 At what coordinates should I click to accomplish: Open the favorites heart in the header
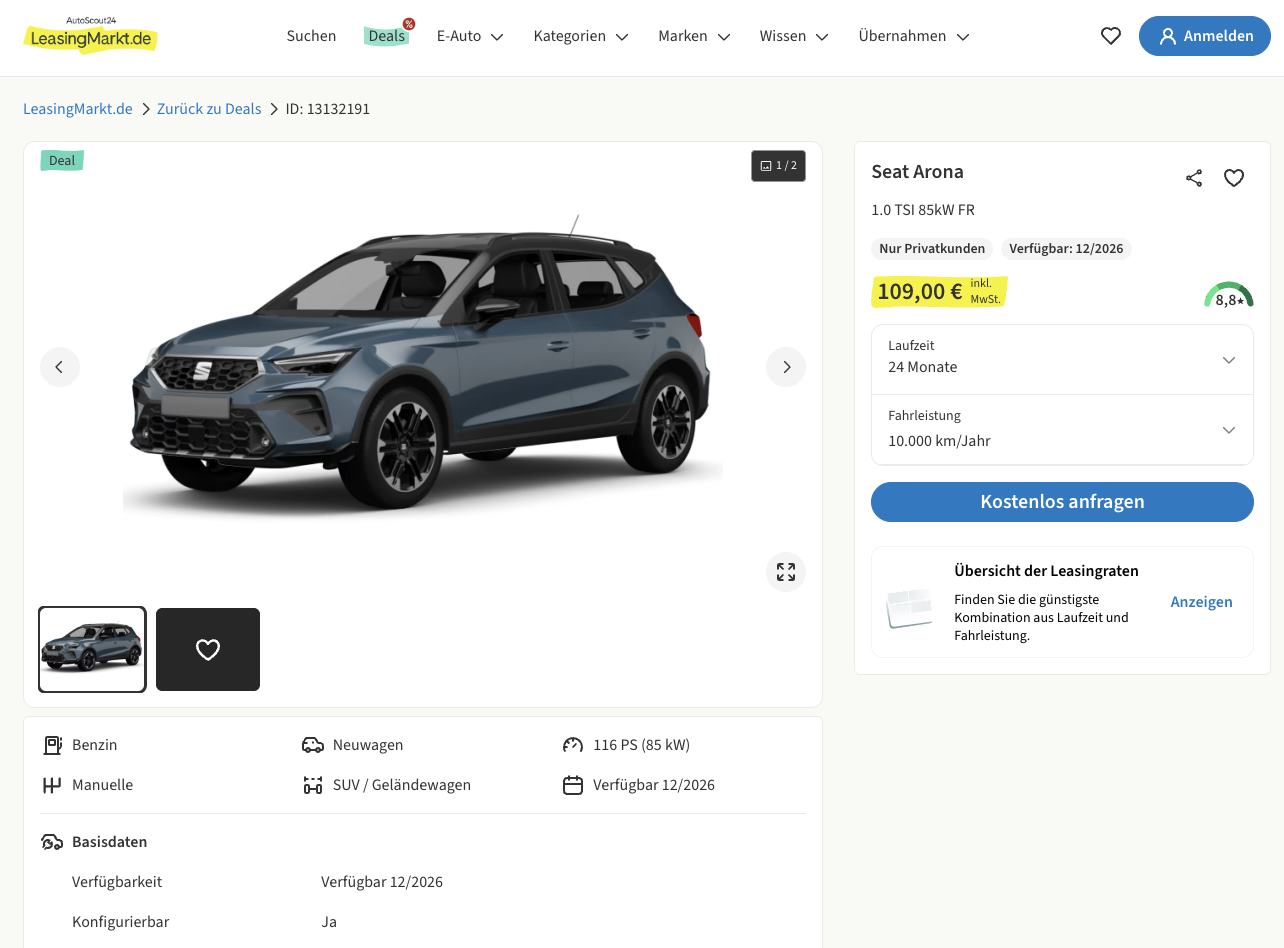click(1110, 36)
